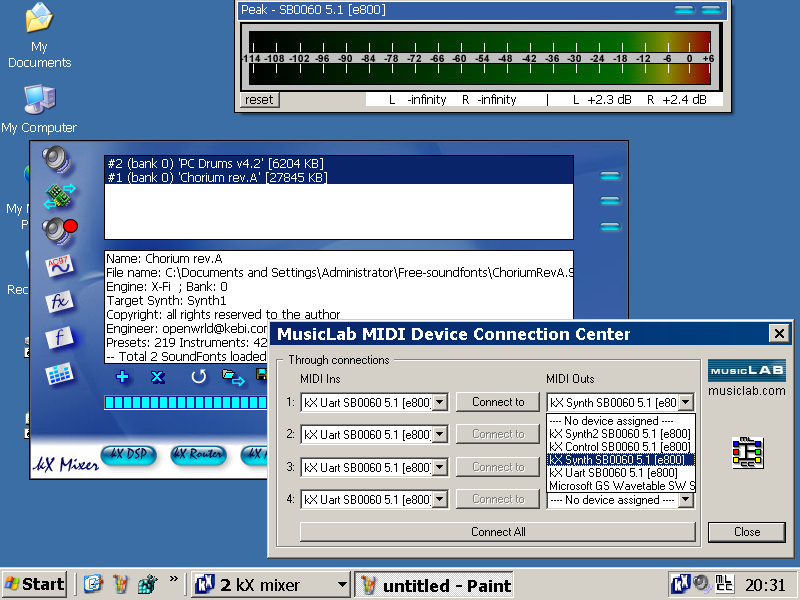The image size is (800, 600).
Task: Click 'Connect to' button for connection 4
Action: pos(498,499)
